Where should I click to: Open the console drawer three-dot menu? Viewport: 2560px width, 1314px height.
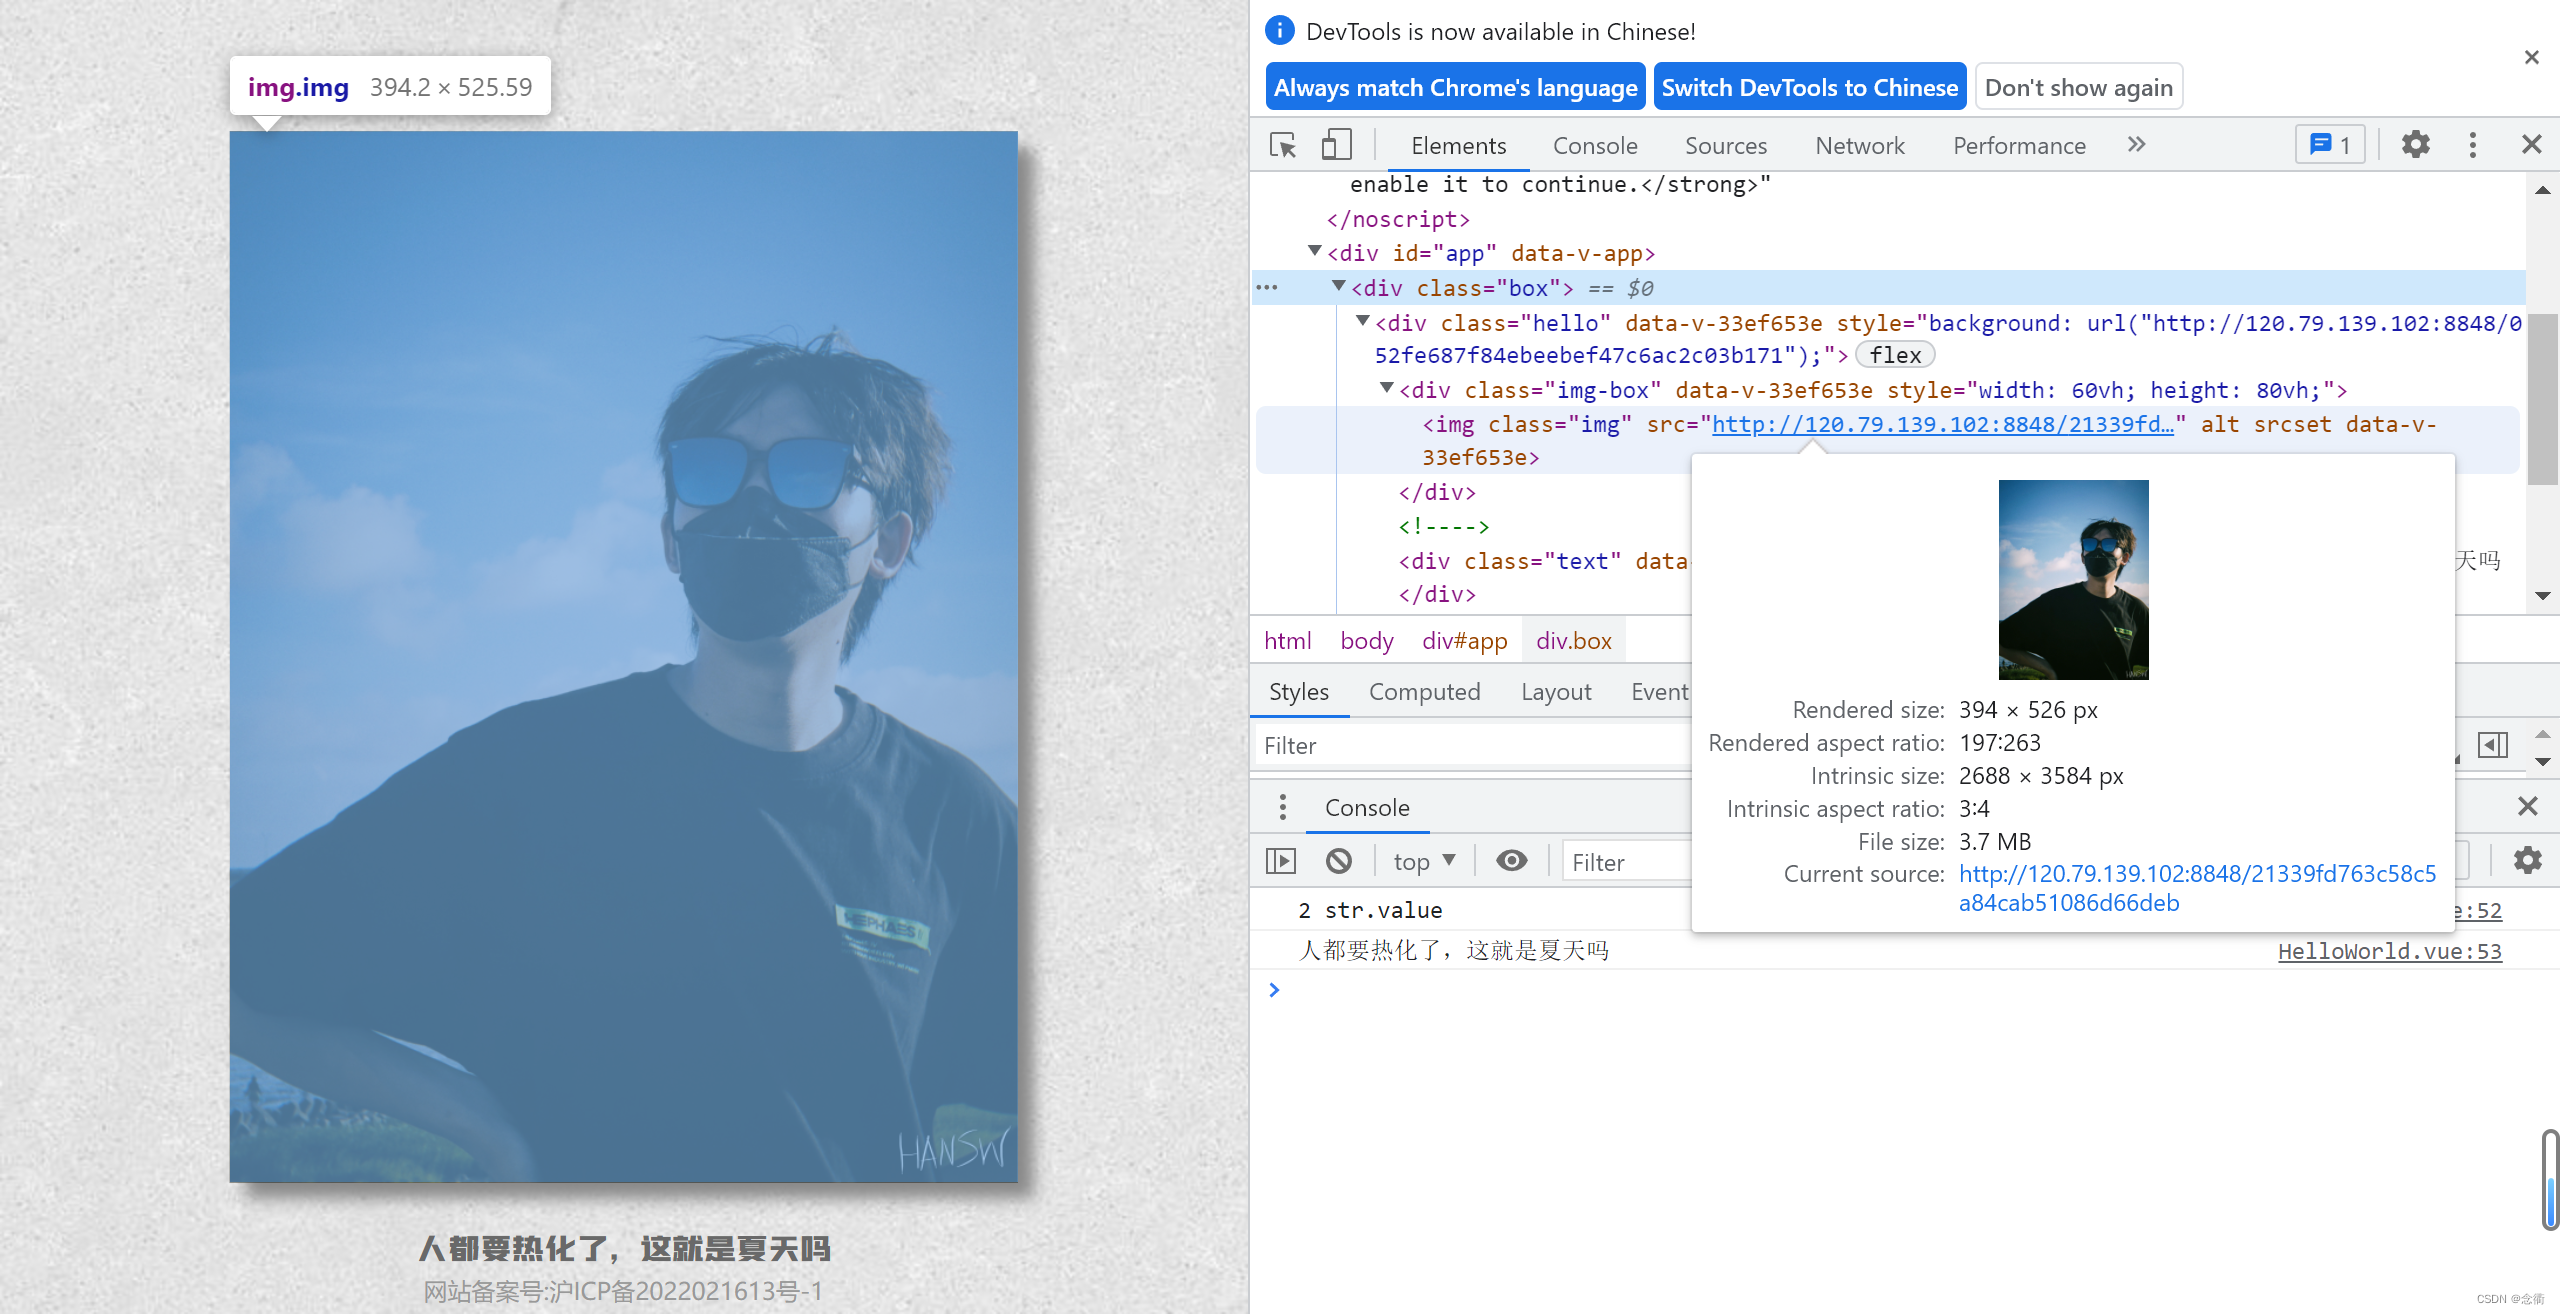[1283, 807]
